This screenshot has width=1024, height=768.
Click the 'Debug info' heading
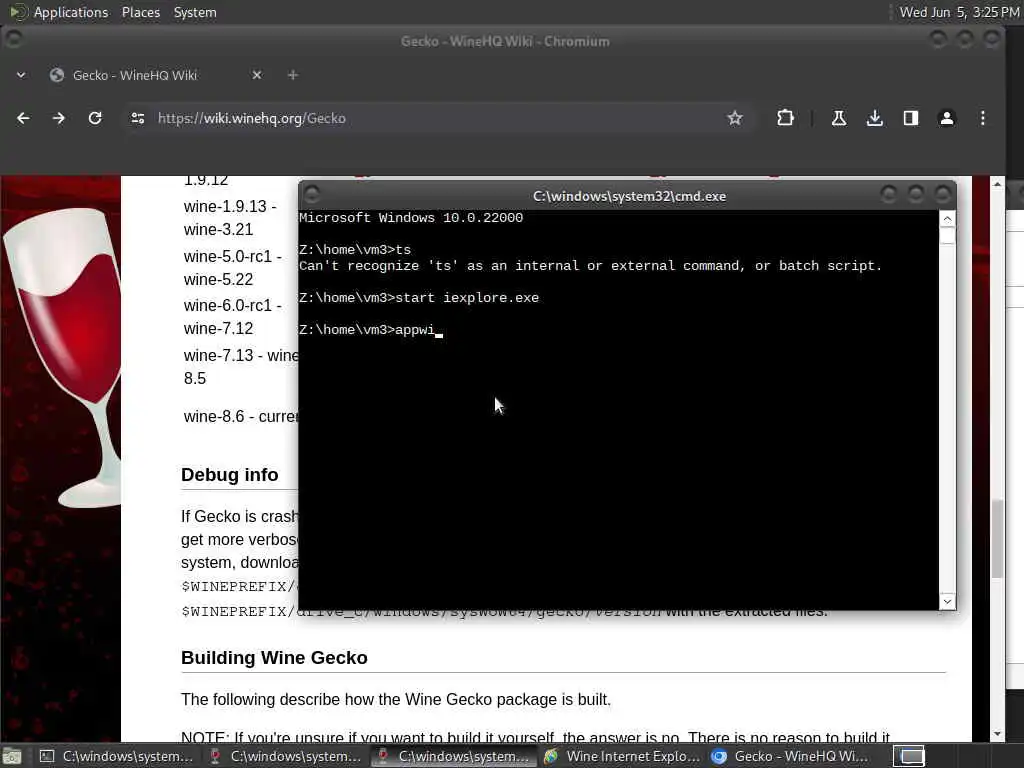pyautogui.click(x=230, y=475)
